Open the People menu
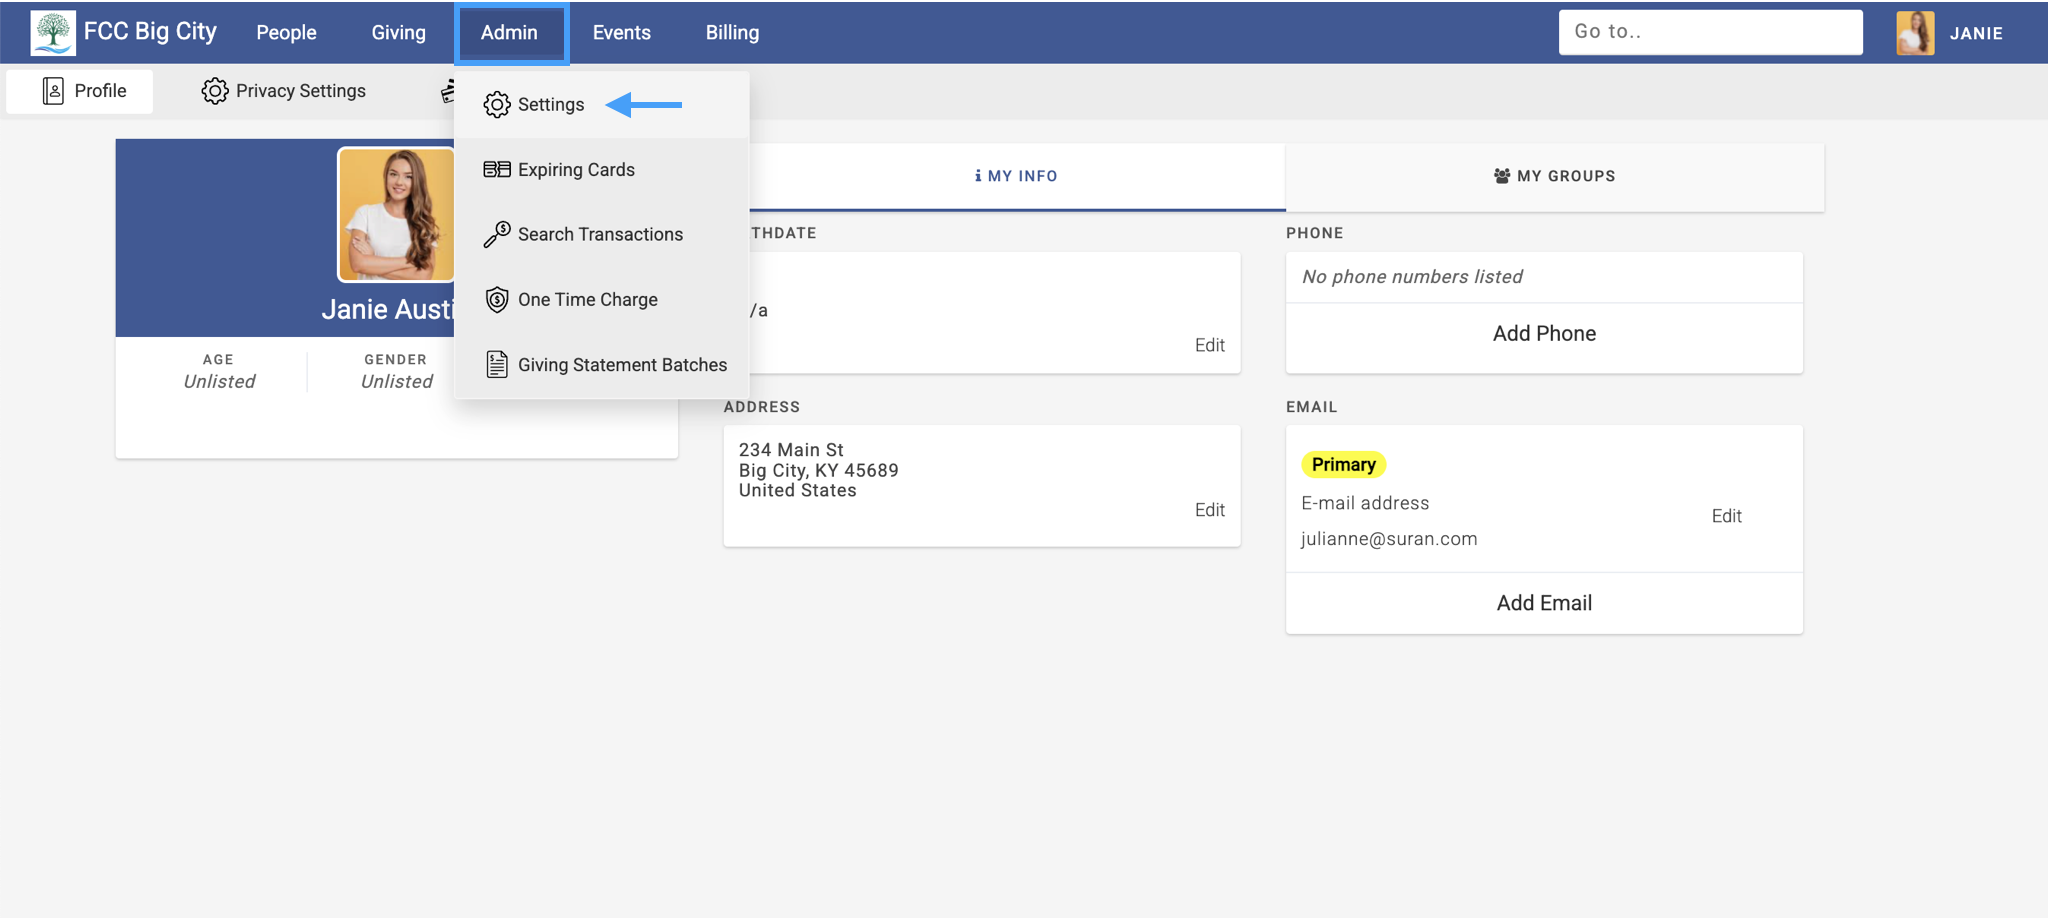The image size is (2048, 918). click(286, 32)
